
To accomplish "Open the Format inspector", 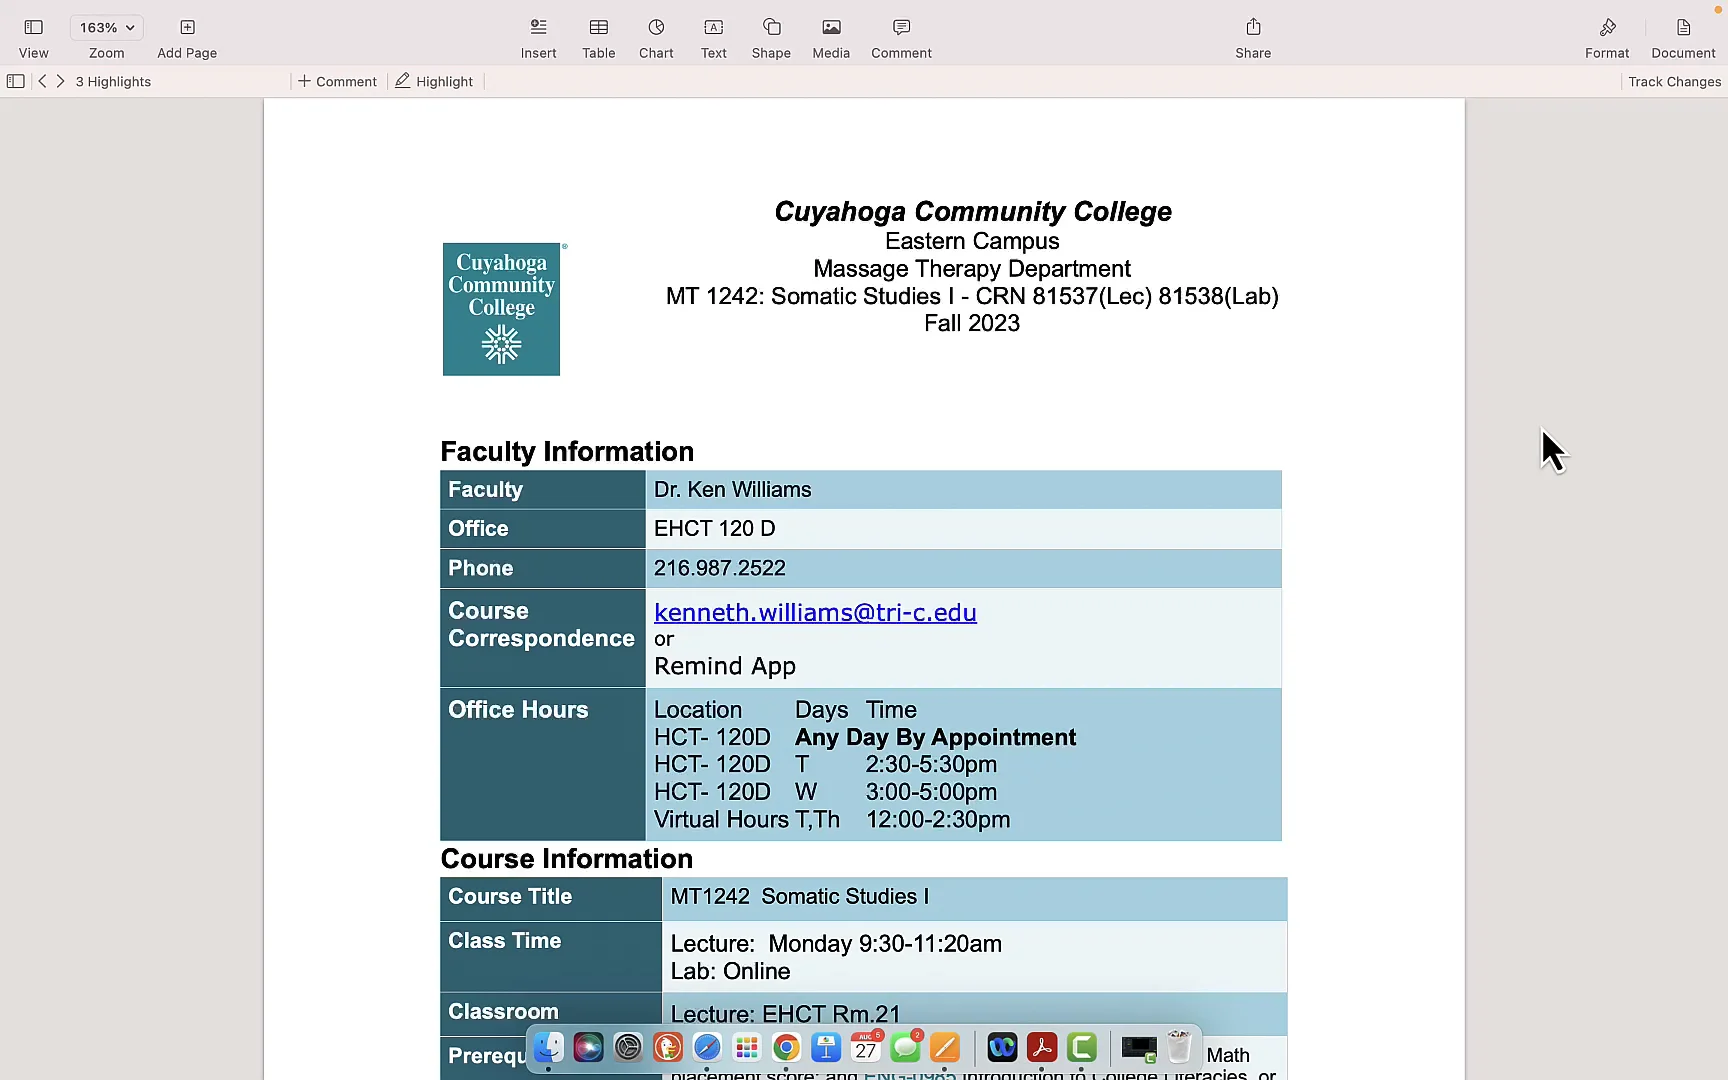I will [x=1606, y=36].
